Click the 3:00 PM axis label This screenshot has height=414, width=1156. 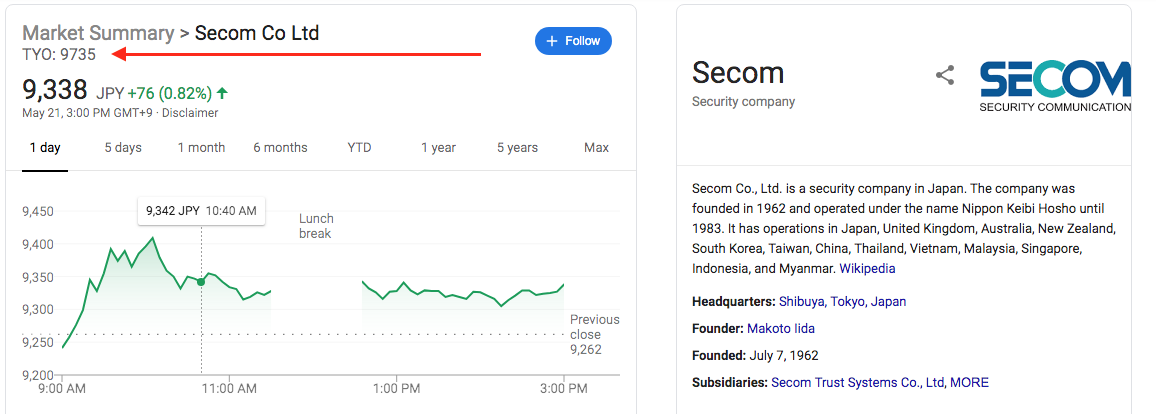[564, 388]
